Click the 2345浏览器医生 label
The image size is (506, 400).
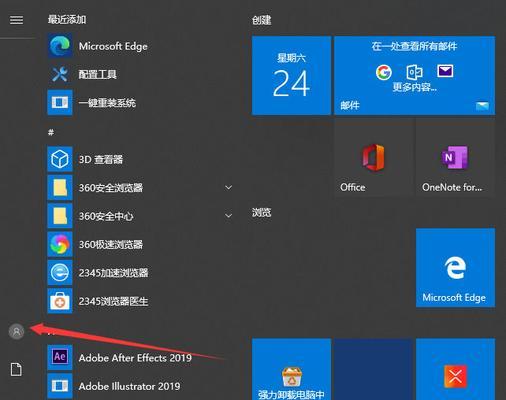[x=113, y=301]
